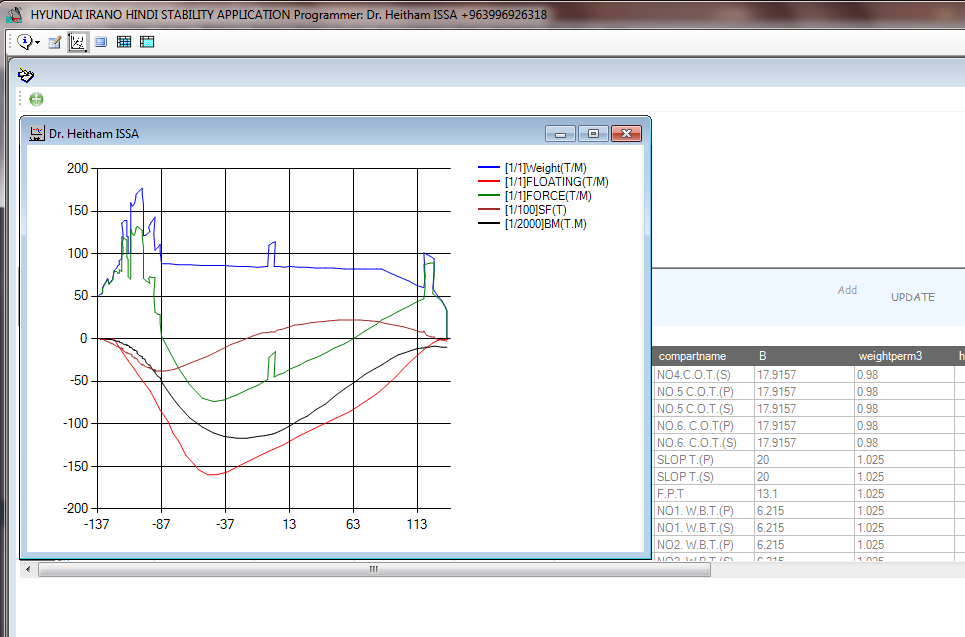Viewport: 965px width, 637px height.
Task: Click the info speech-bubble toolbar icon
Action: tap(24, 42)
